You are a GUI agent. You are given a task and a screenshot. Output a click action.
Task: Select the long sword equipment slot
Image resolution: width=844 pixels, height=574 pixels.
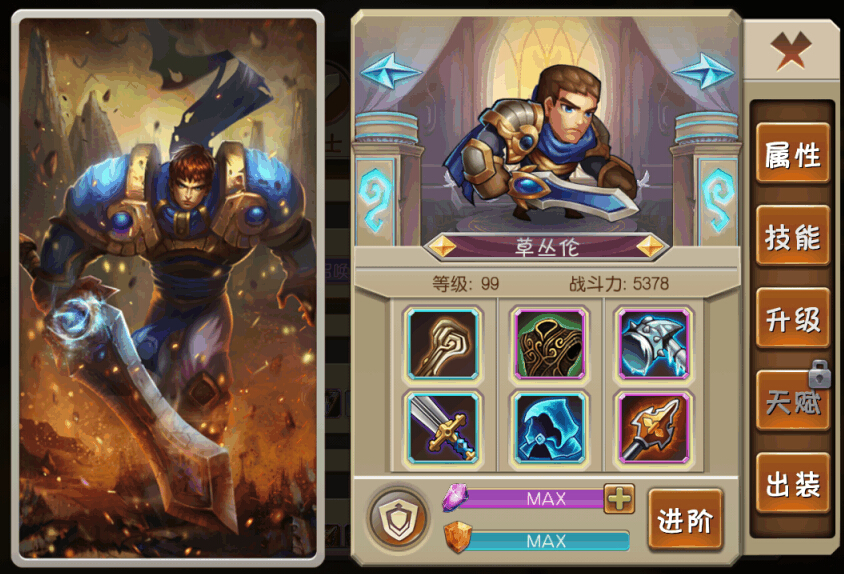point(443,428)
